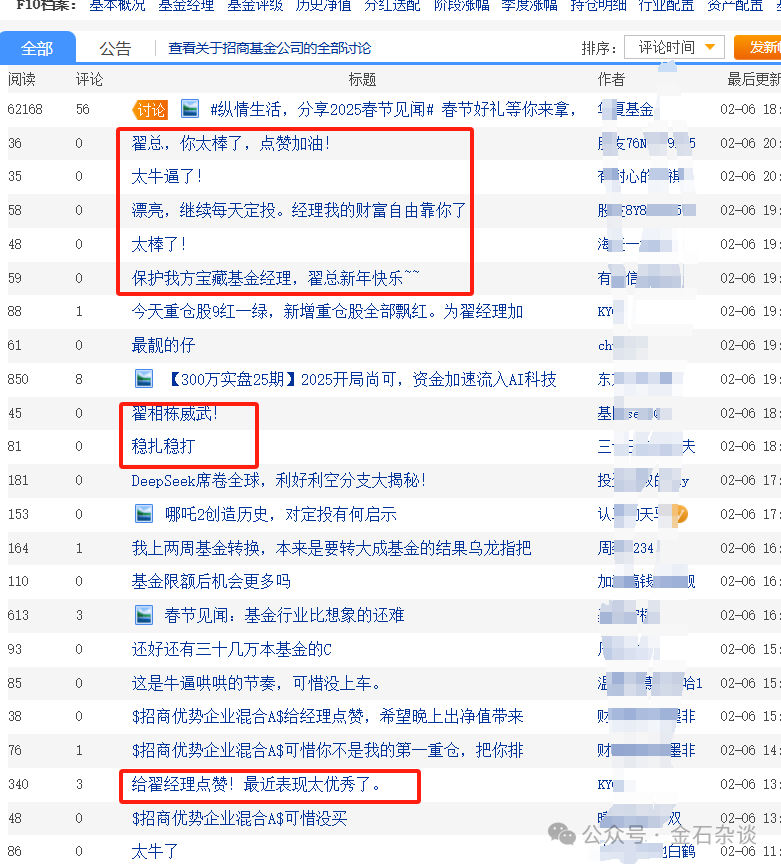Image resolution: width=781 pixels, height=865 pixels.
Task: Click comment count 56
Action: [83, 109]
